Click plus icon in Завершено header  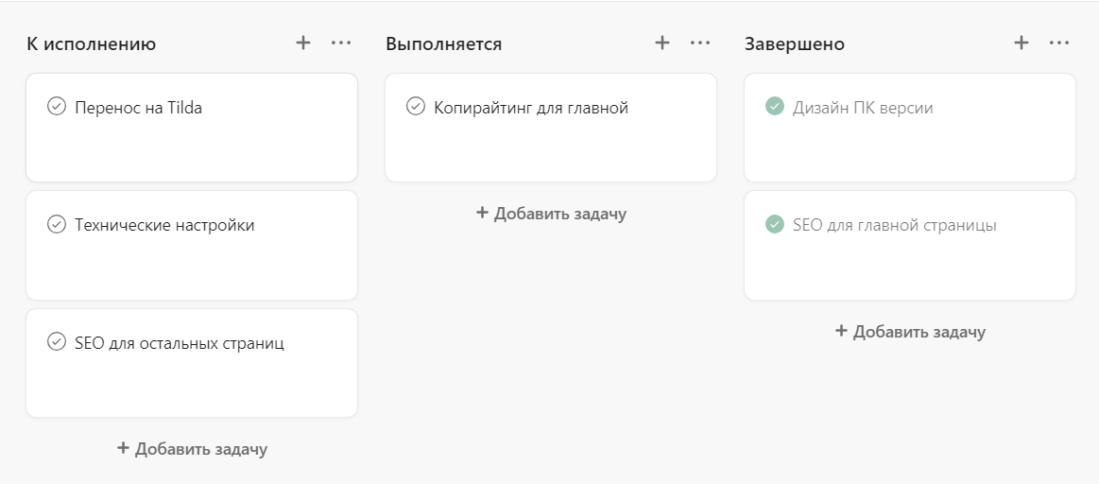click(1021, 43)
